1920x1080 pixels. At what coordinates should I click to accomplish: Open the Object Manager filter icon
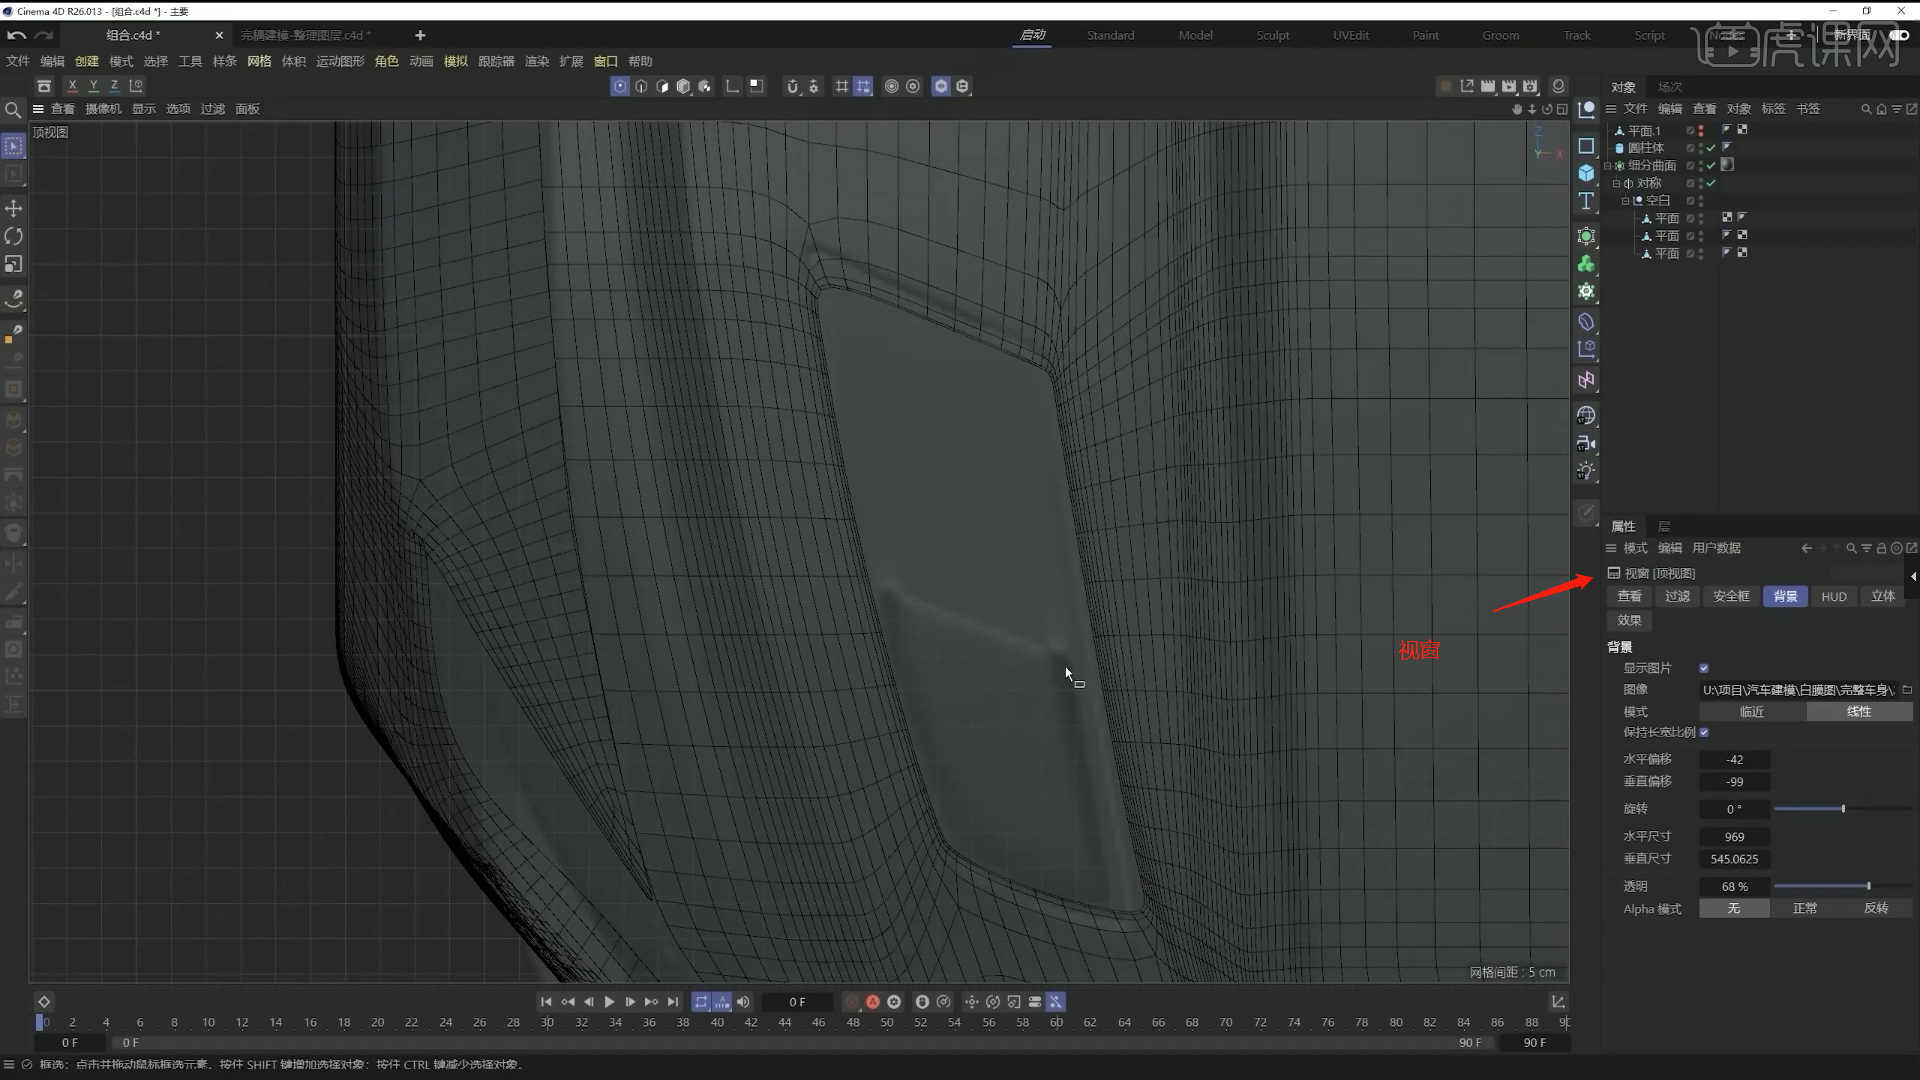(x=1896, y=109)
